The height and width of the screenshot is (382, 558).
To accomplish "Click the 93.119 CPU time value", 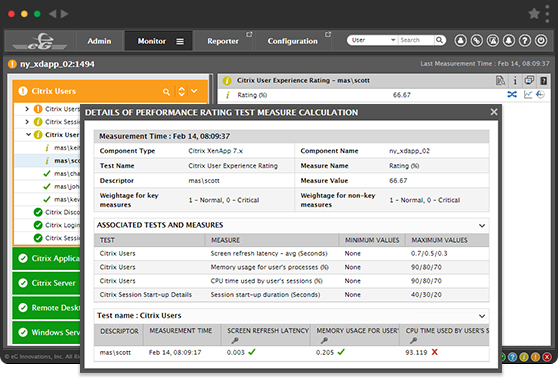I will (416, 352).
